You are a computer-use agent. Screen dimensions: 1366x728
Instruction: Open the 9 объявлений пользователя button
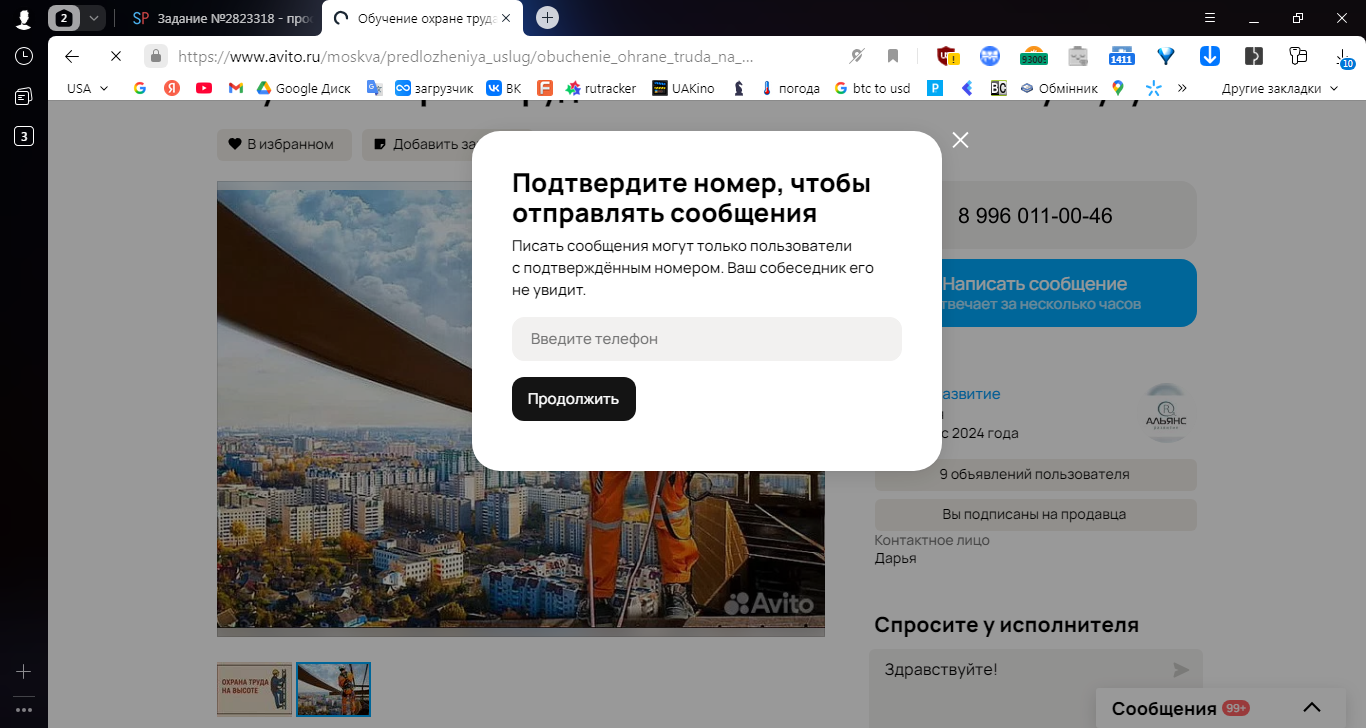pyautogui.click(x=1035, y=475)
